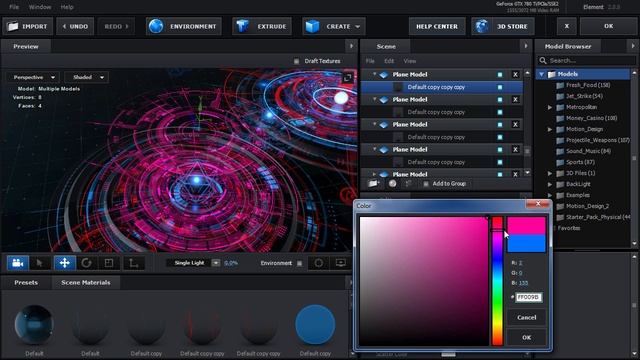This screenshot has width=640, height=360.
Task: Open the Shaded display mode dropdown
Action: click(87, 78)
